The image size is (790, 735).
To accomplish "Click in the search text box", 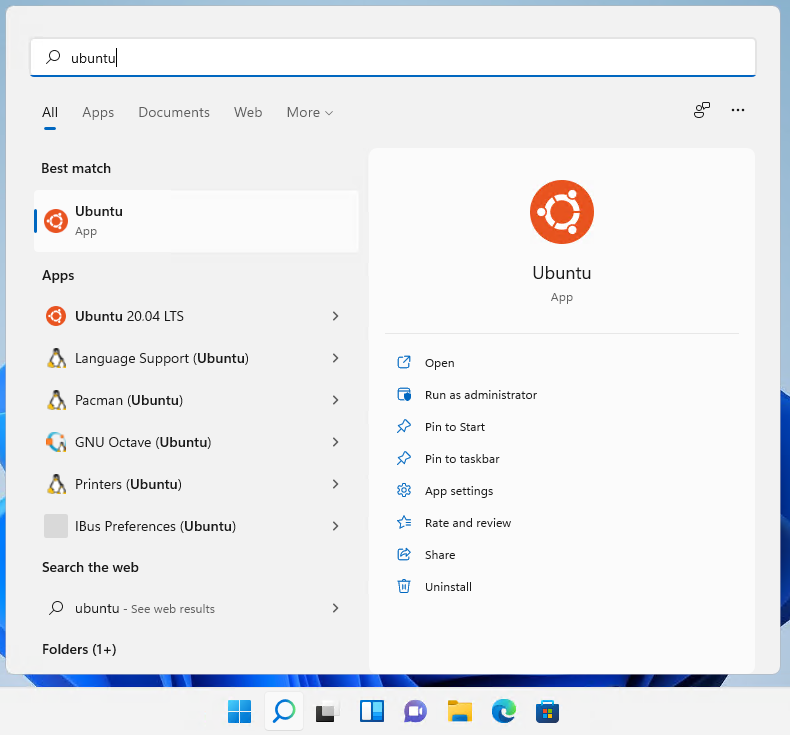I will (x=400, y=58).
